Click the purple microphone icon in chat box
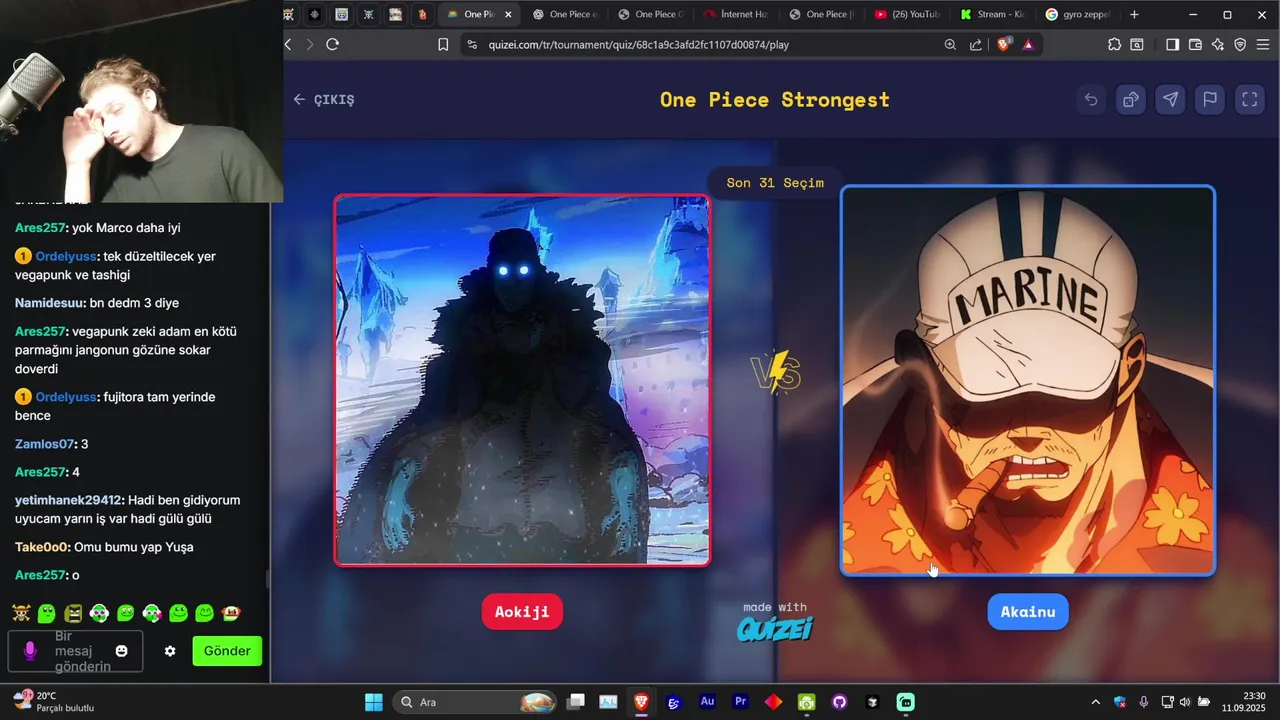Viewport: 1280px width, 720px height. tap(30, 651)
